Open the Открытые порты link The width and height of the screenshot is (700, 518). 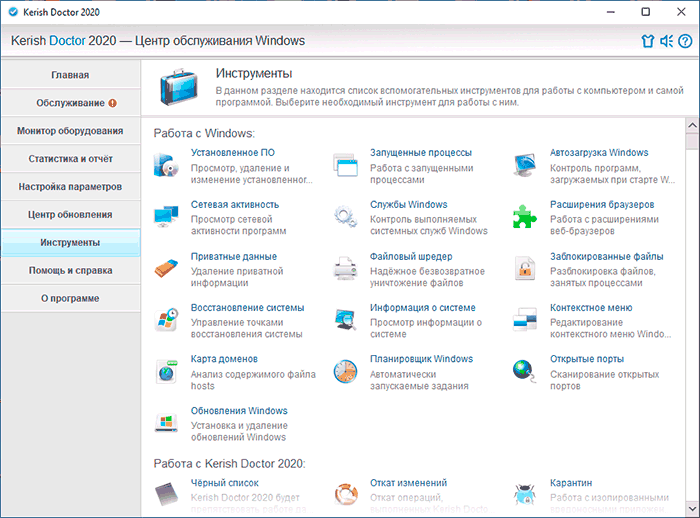[x=587, y=359]
